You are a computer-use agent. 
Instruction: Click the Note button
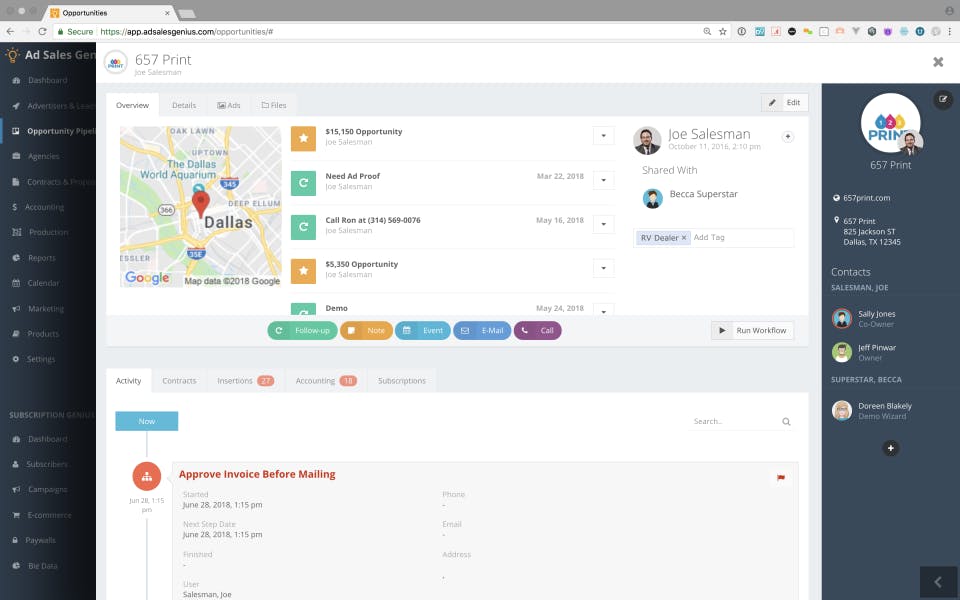[366, 331]
